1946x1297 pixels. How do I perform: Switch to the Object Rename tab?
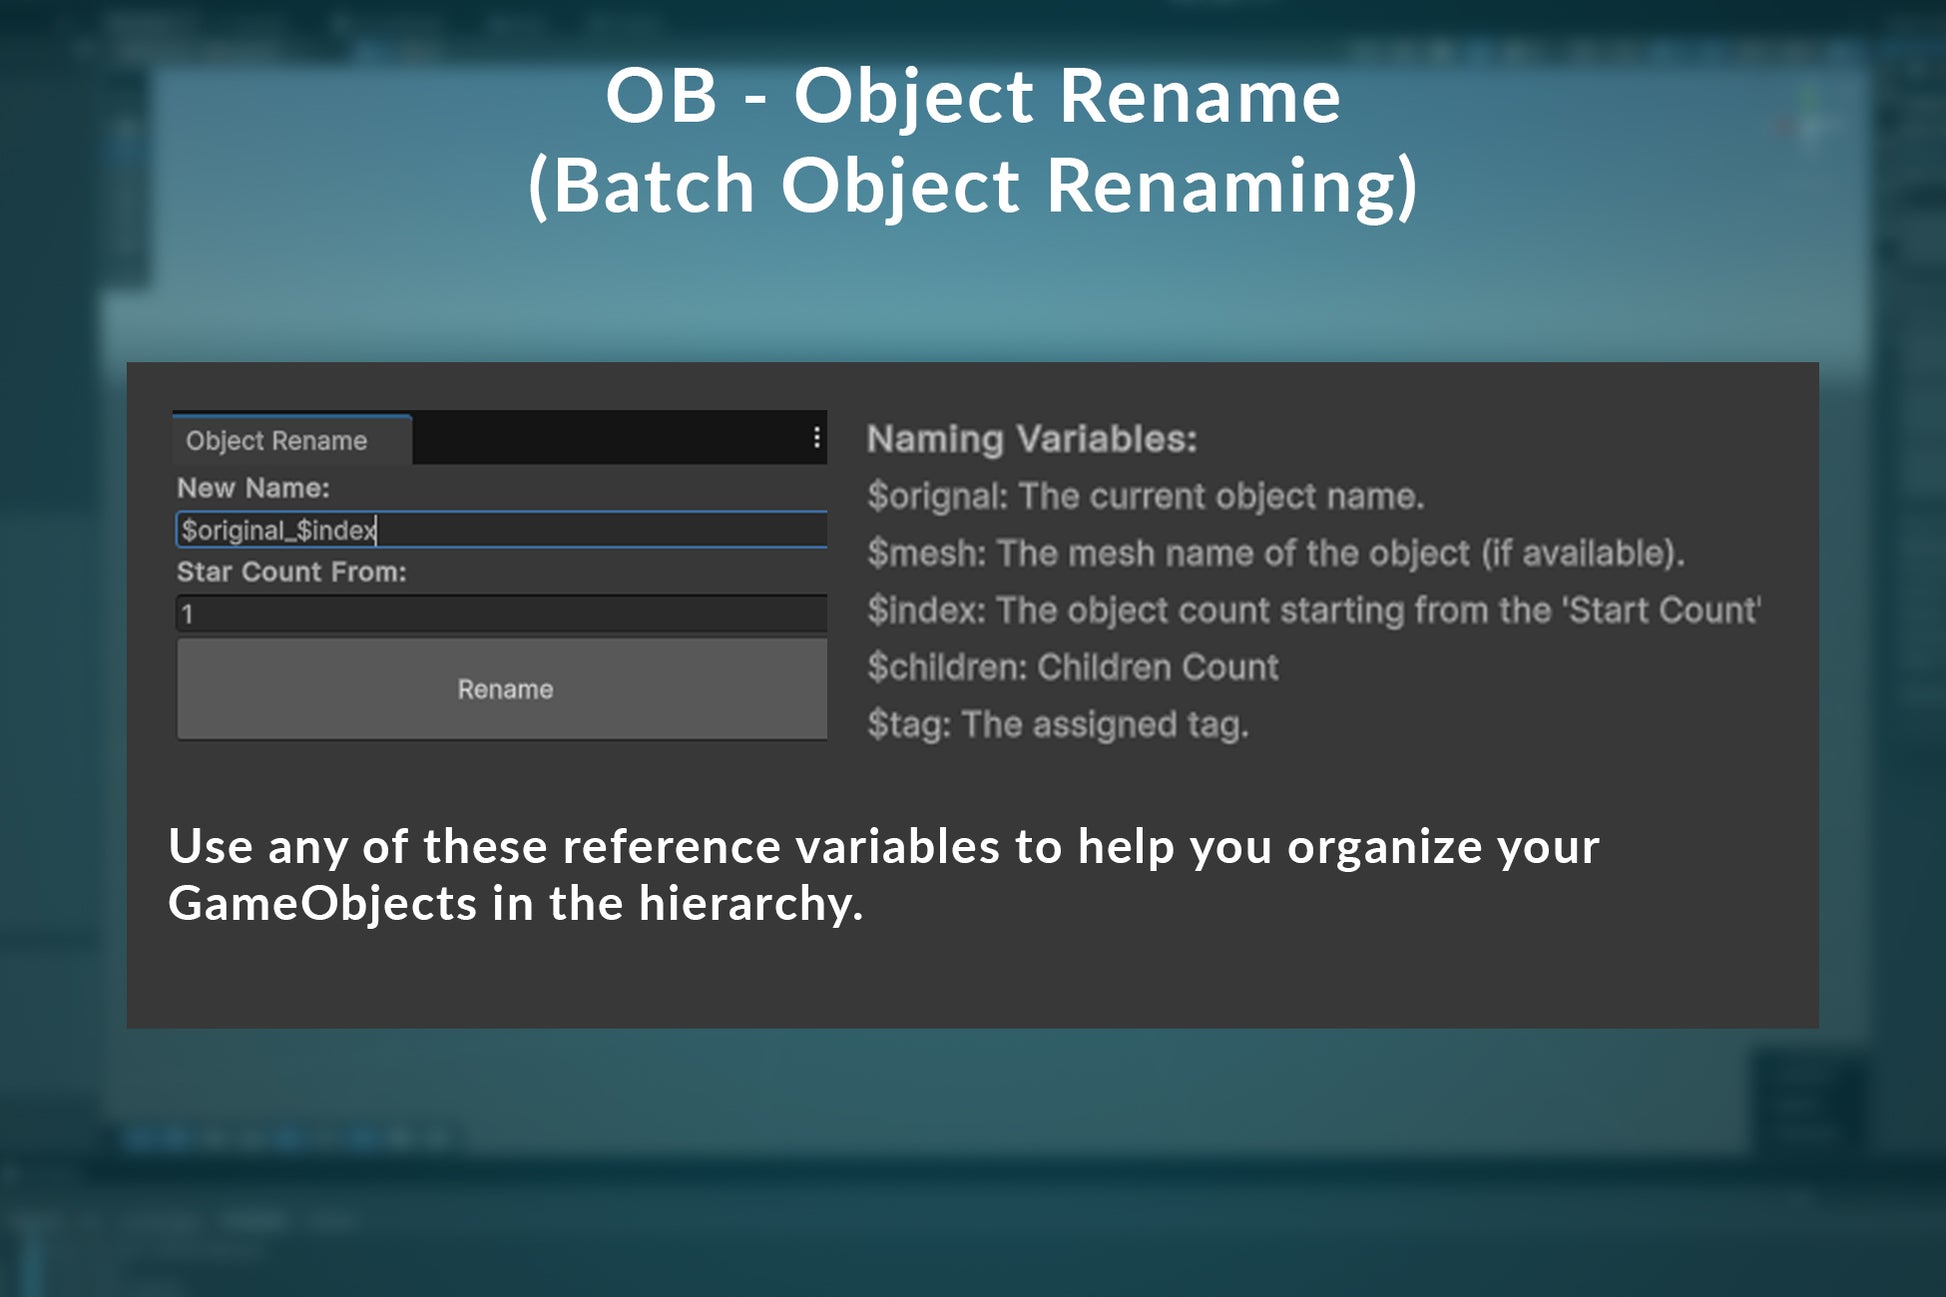coord(277,441)
